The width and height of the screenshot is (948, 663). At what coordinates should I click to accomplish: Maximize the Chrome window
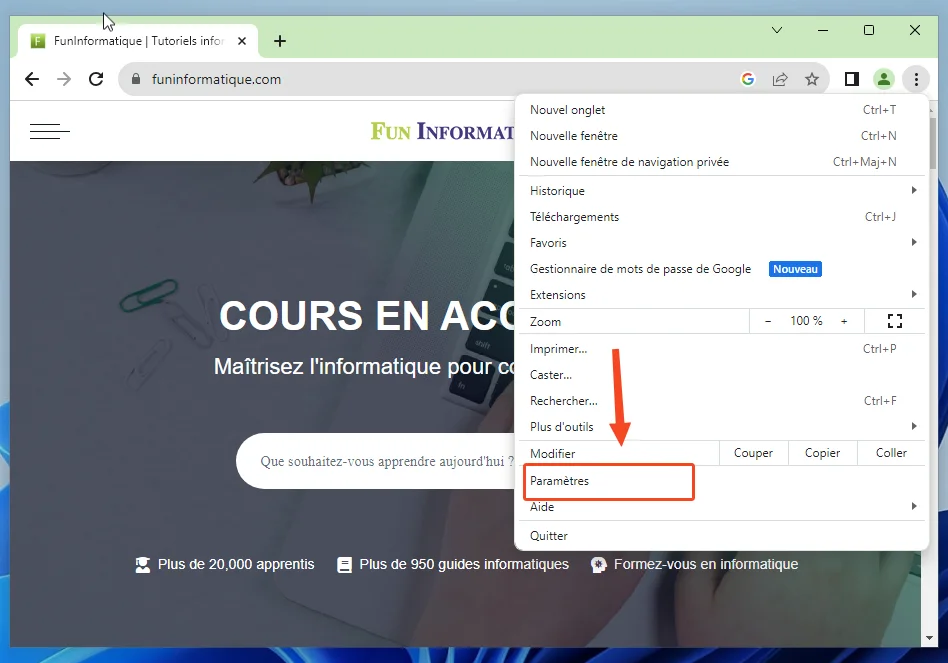pyautogui.click(x=869, y=30)
